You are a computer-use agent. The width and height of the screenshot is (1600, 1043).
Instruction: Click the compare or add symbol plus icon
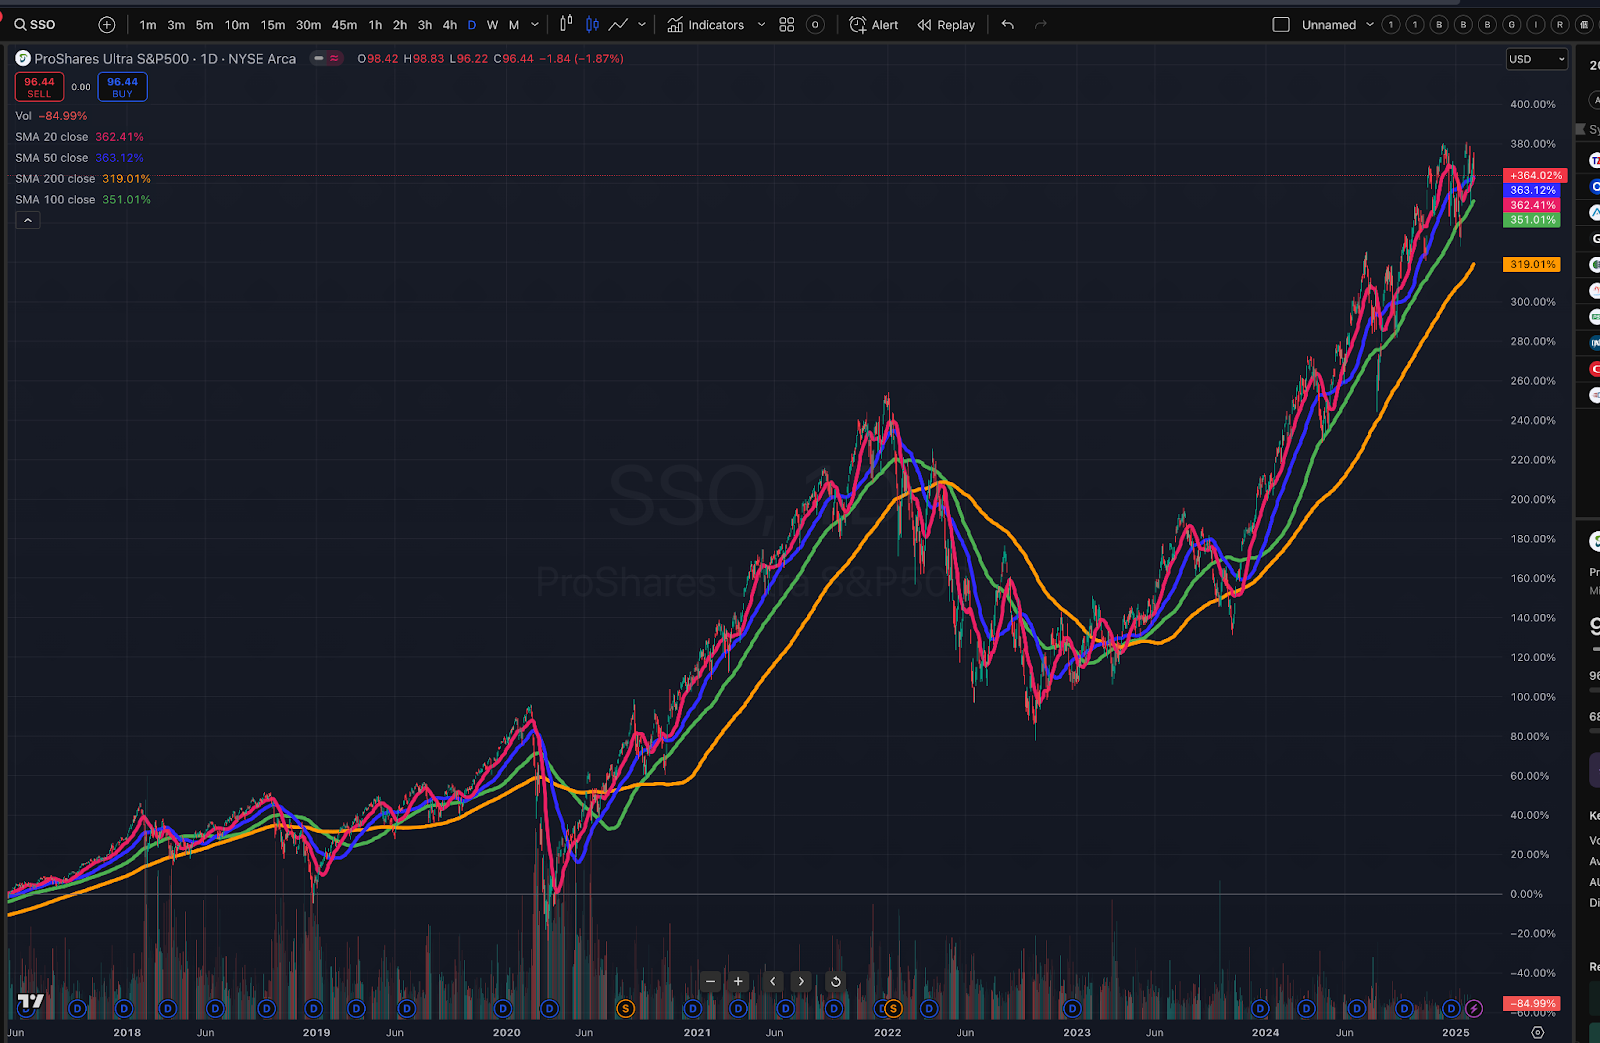click(107, 25)
